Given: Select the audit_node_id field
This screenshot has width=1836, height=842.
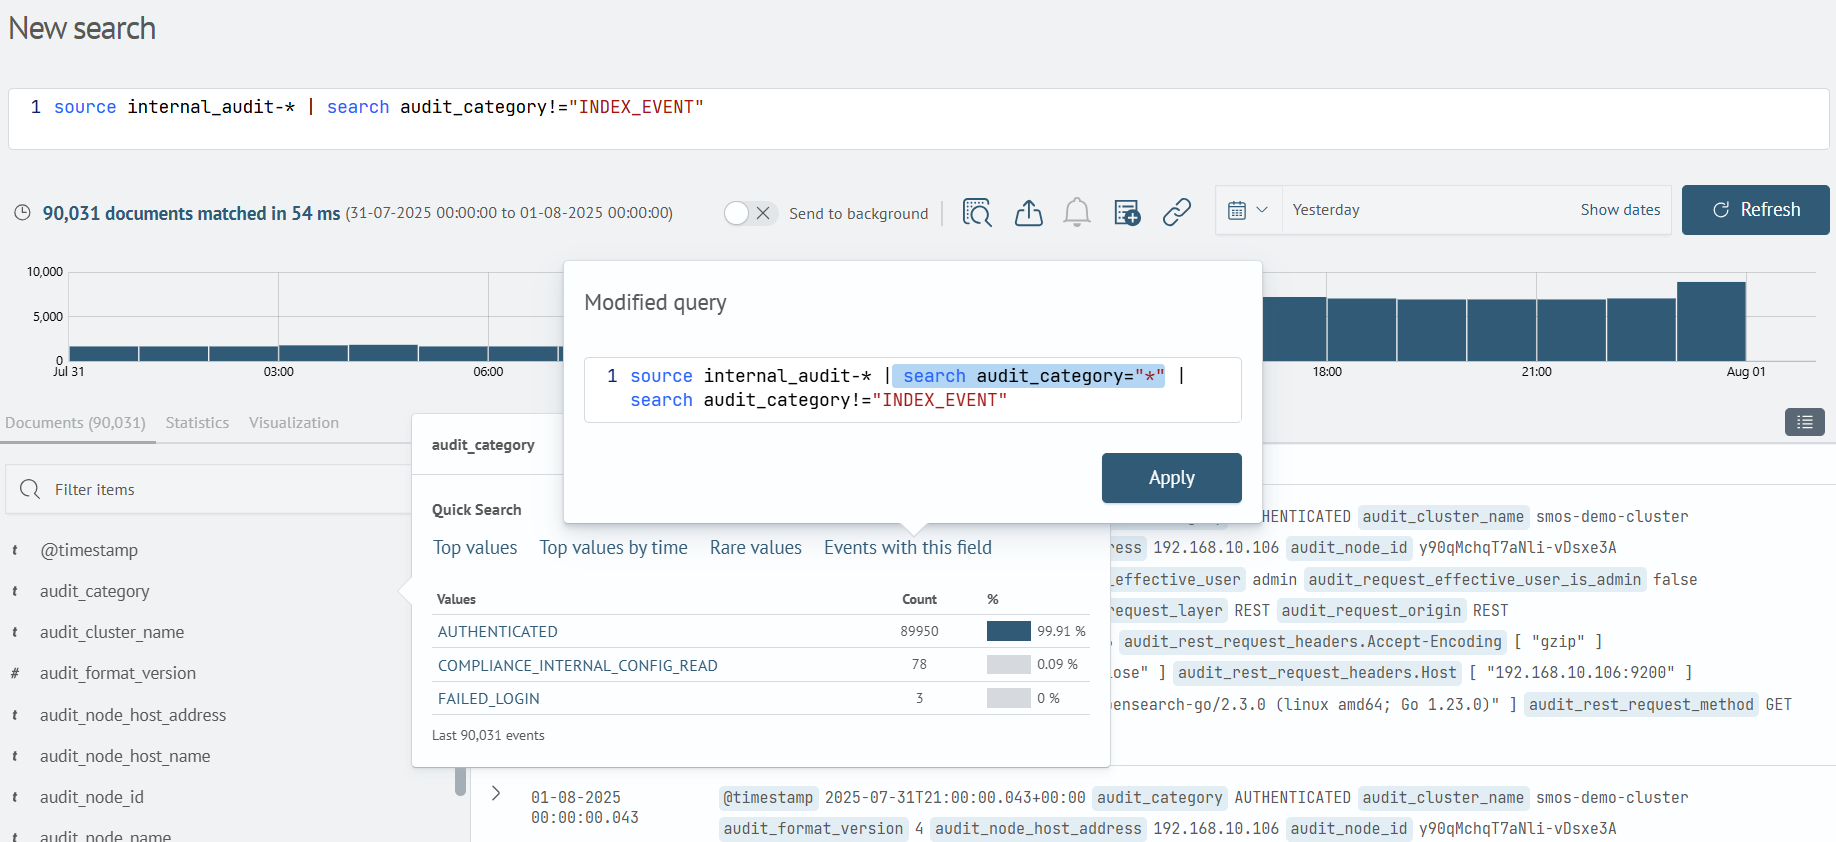Looking at the screenshot, I should click(x=92, y=797).
